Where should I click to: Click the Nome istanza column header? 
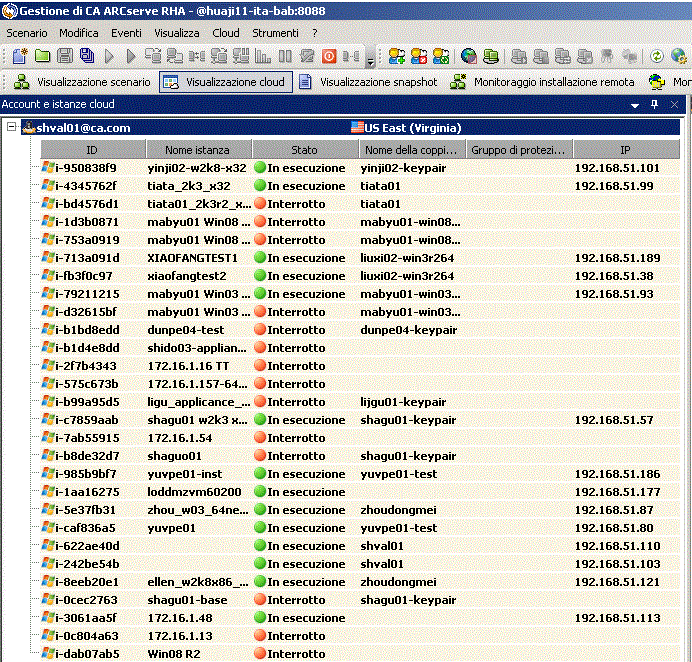pos(197,150)
